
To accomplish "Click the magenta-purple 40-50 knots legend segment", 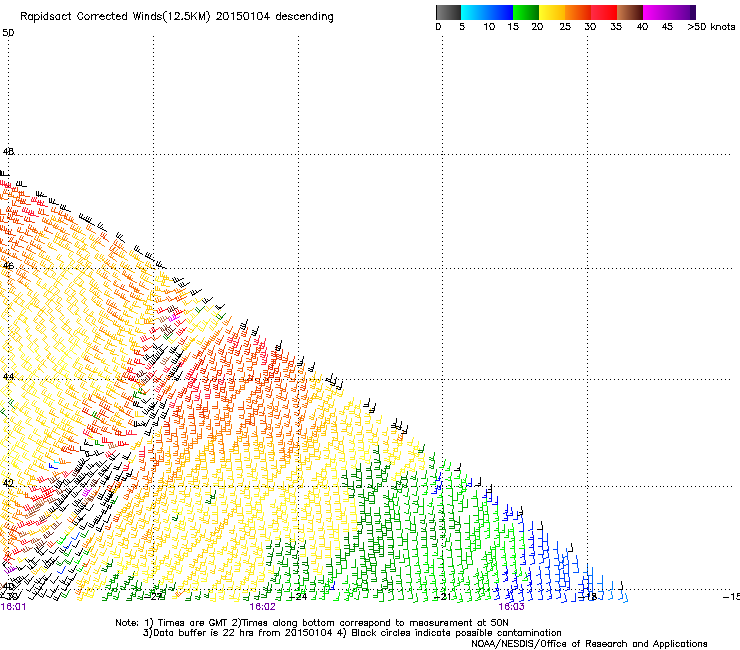I will pyautogui.click(x=669, y=12).
